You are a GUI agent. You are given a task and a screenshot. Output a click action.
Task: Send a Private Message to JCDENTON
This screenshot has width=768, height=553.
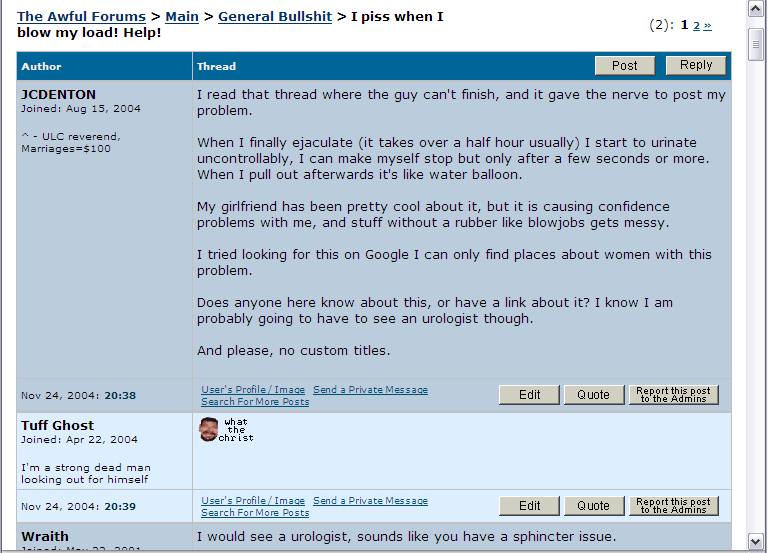(x=370, y=389)
